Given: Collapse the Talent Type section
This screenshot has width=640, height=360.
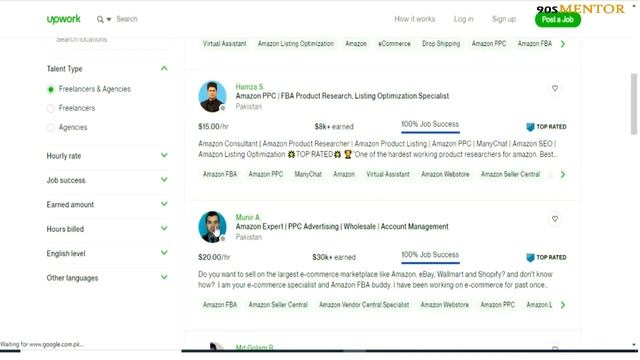Looking at the screenshot, I should pos(164,69).
